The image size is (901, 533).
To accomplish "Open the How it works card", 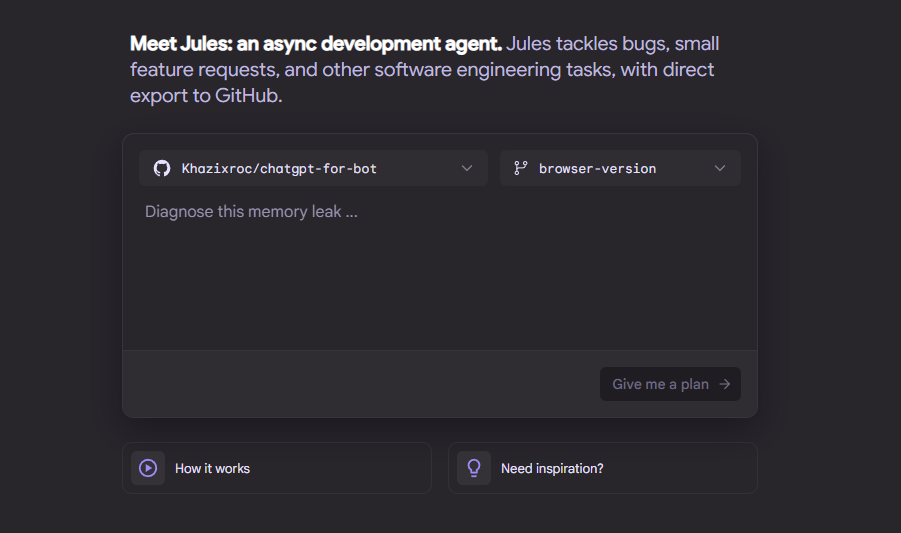I will 300,468.
